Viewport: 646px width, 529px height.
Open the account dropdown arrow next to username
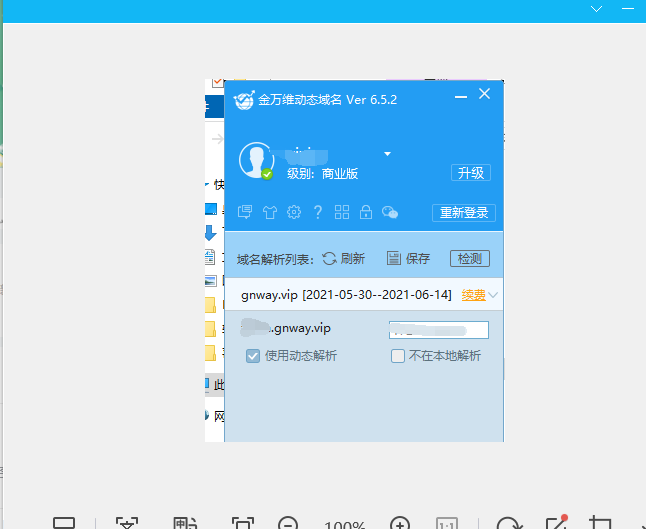[x=387, y=154]
